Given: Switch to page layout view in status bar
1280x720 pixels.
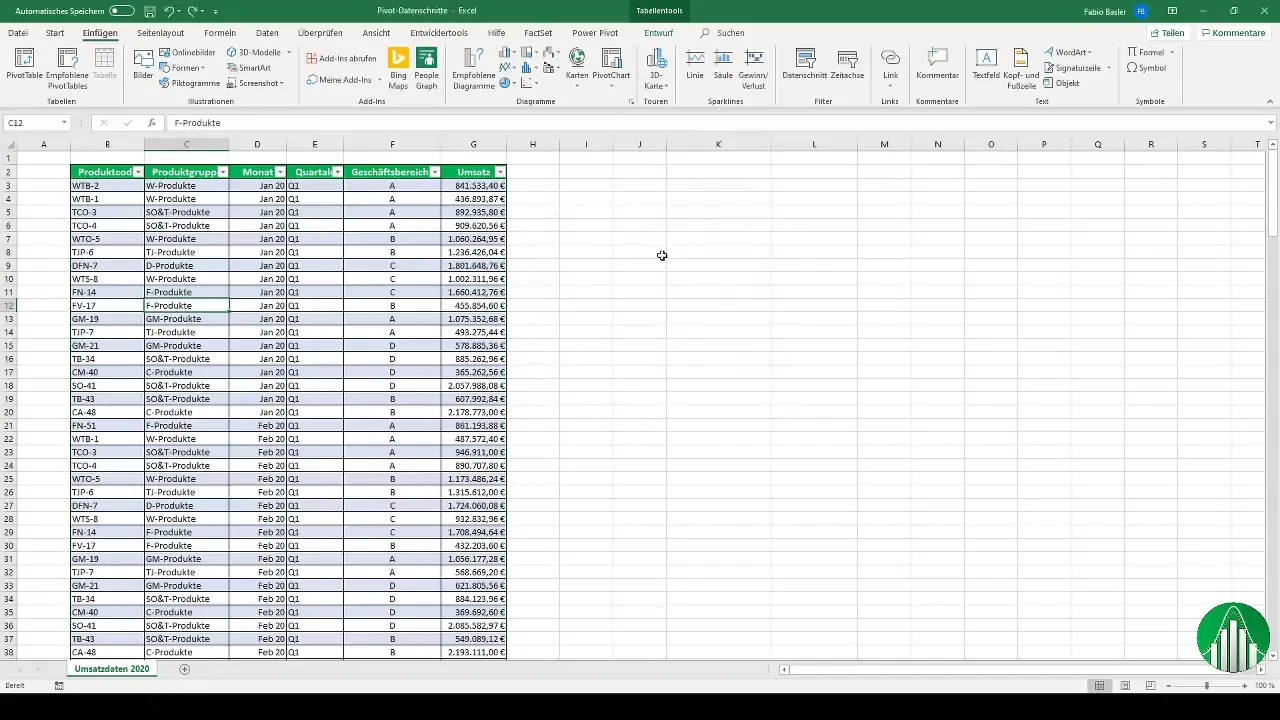Looking at the screenshot, I should [1125, 685].
